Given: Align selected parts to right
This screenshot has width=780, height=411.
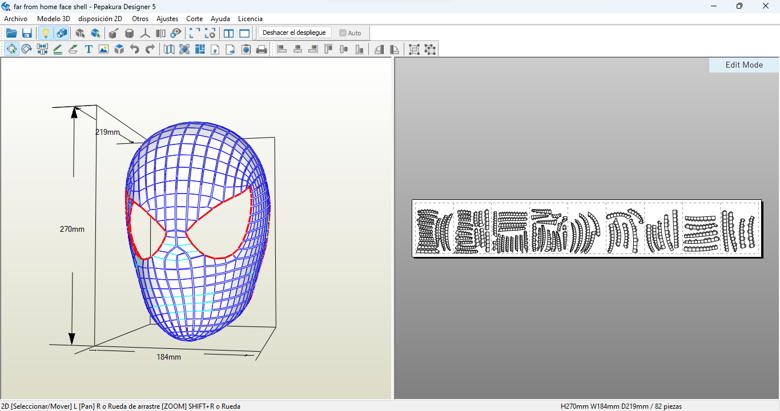Looking at the screenshot, I should (x=313, y=49).
